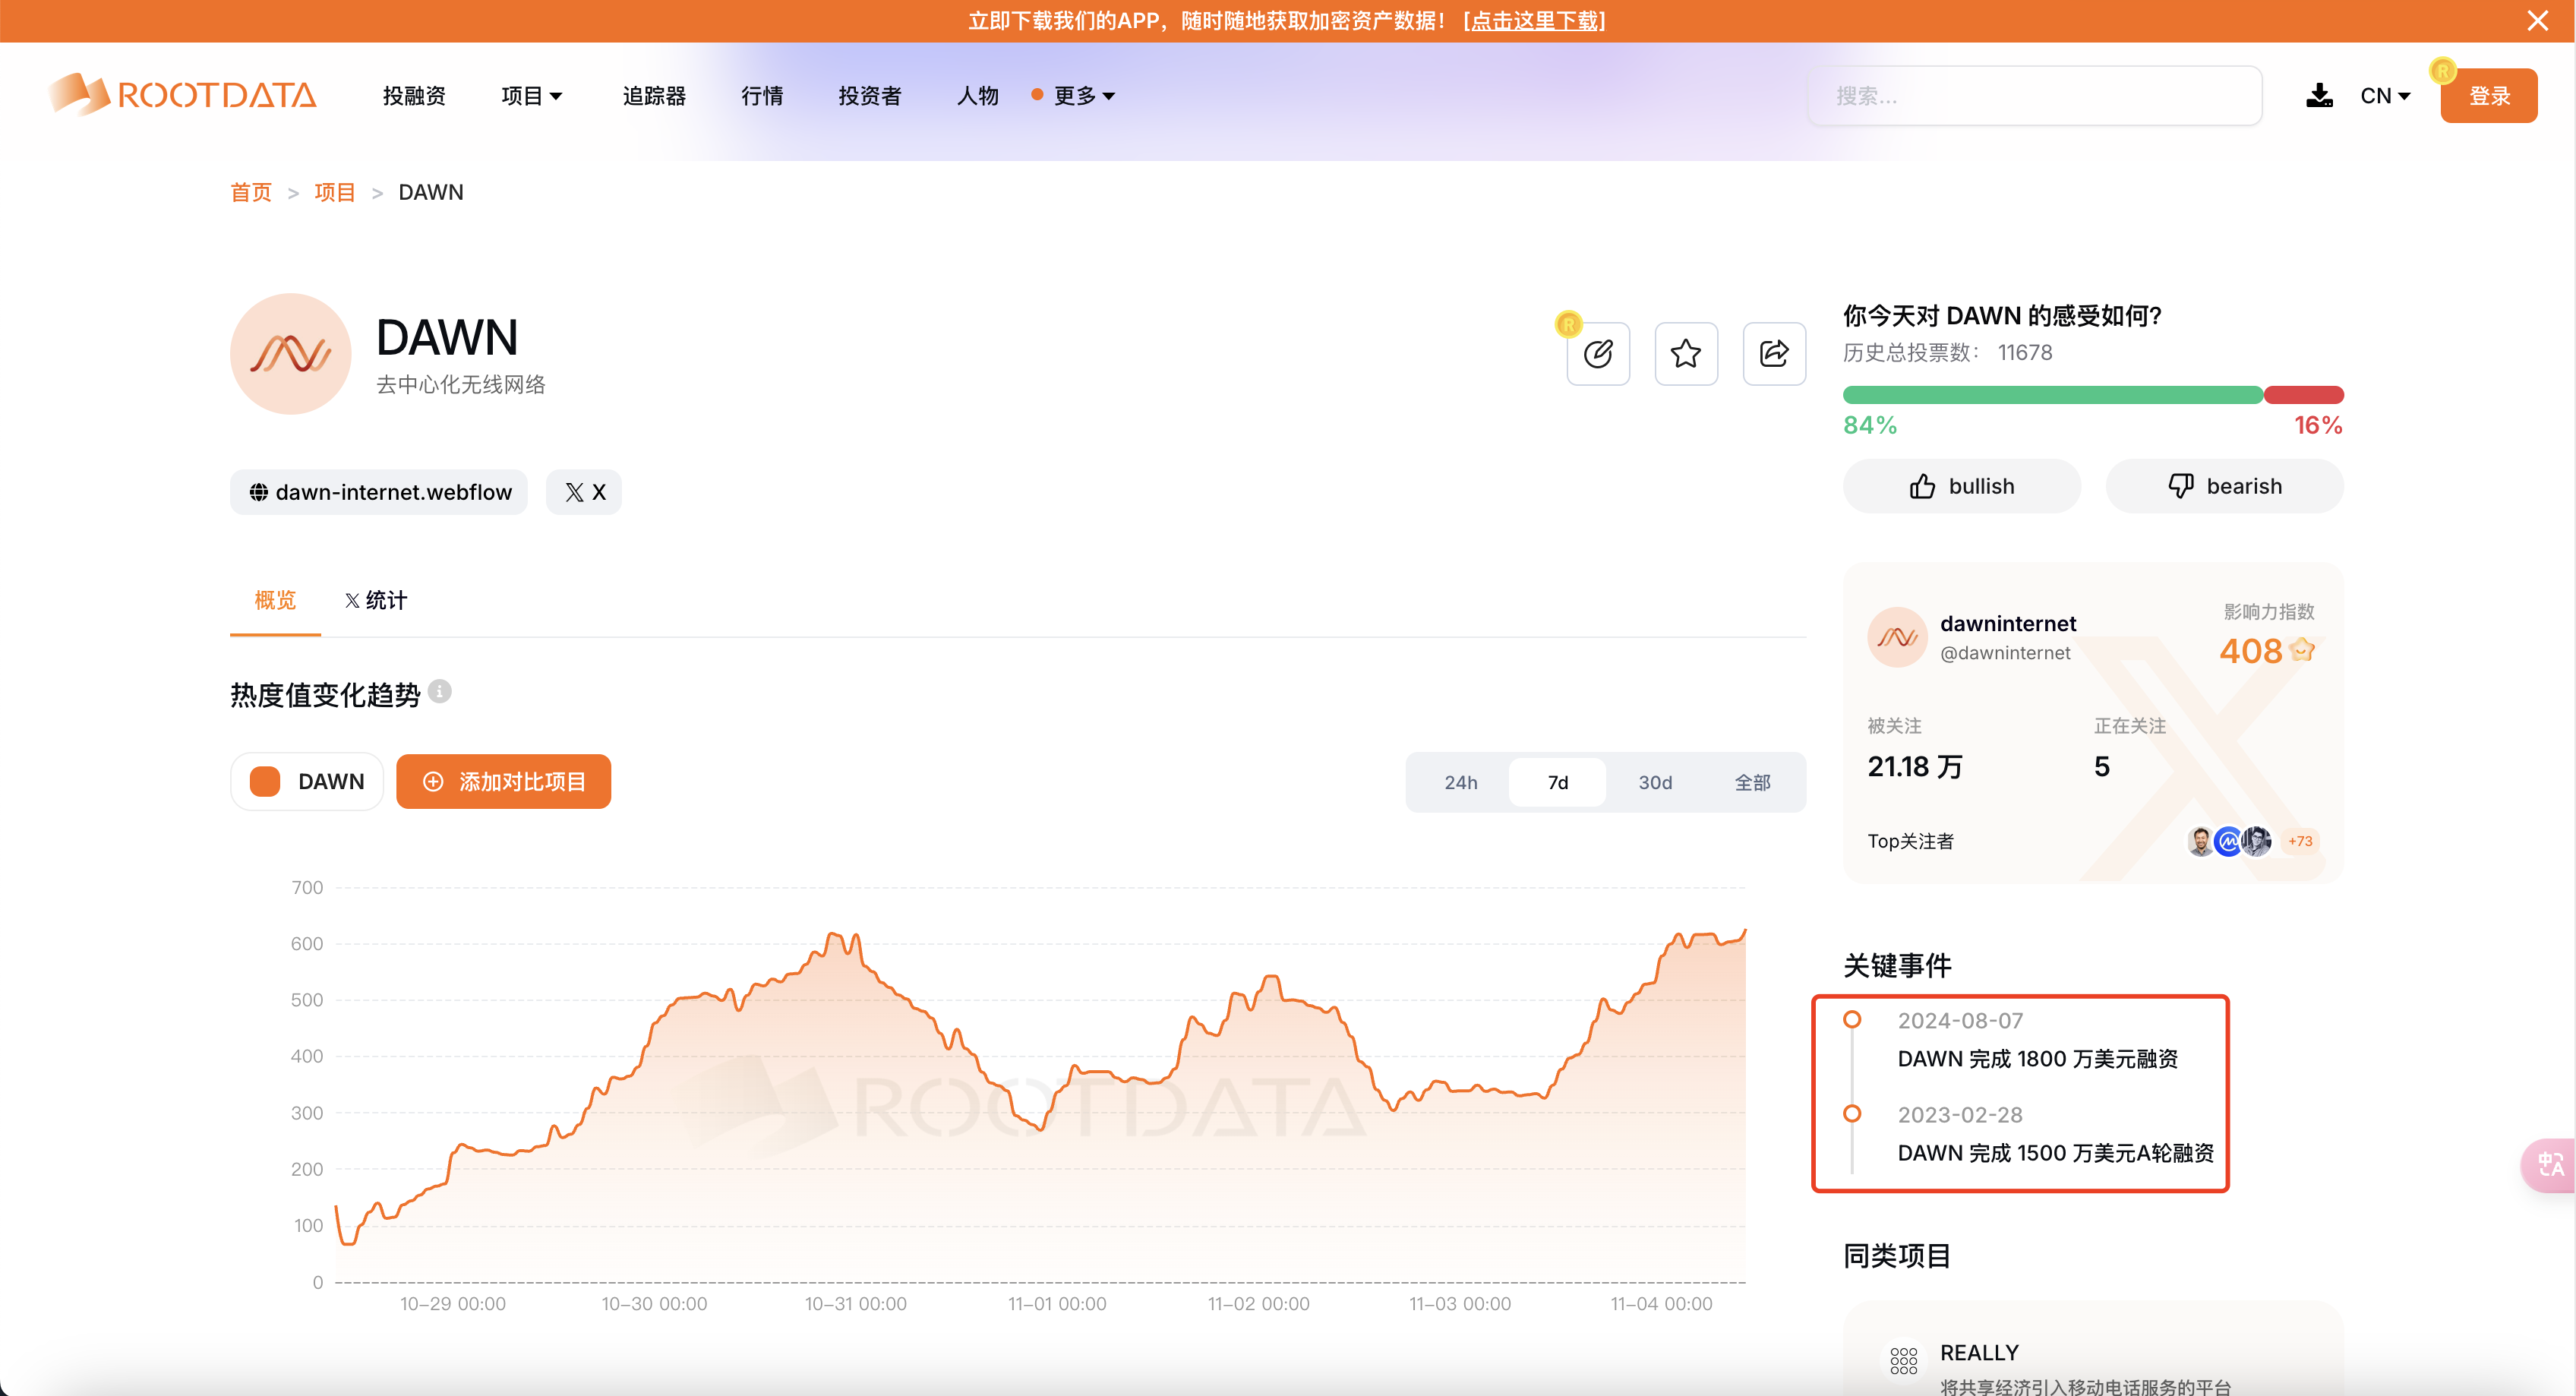This screenshot has width=2576, height=1396.
Task: Click the green bullish vote bar
Action: [2053, 395]
